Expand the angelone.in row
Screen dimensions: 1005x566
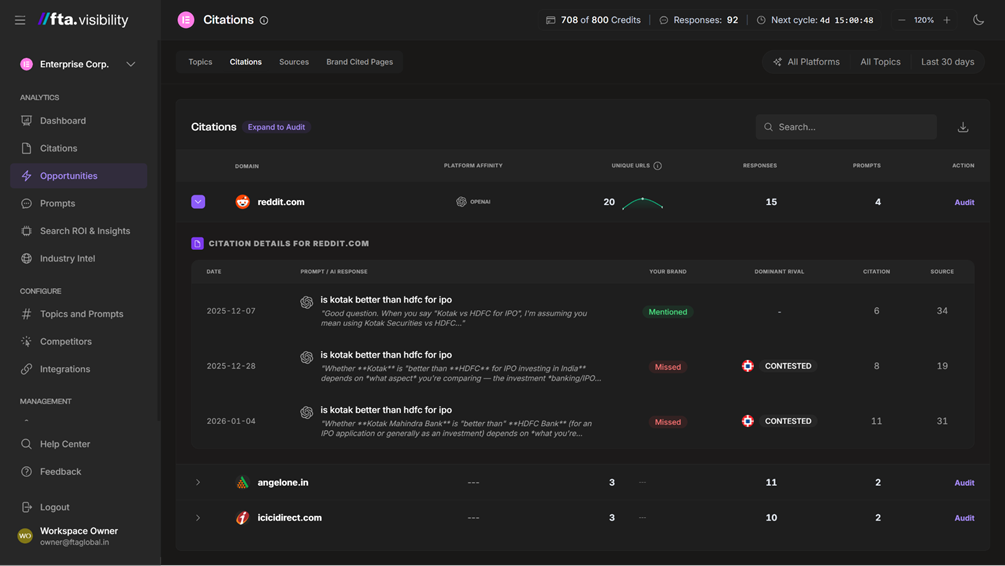point(198,482)
